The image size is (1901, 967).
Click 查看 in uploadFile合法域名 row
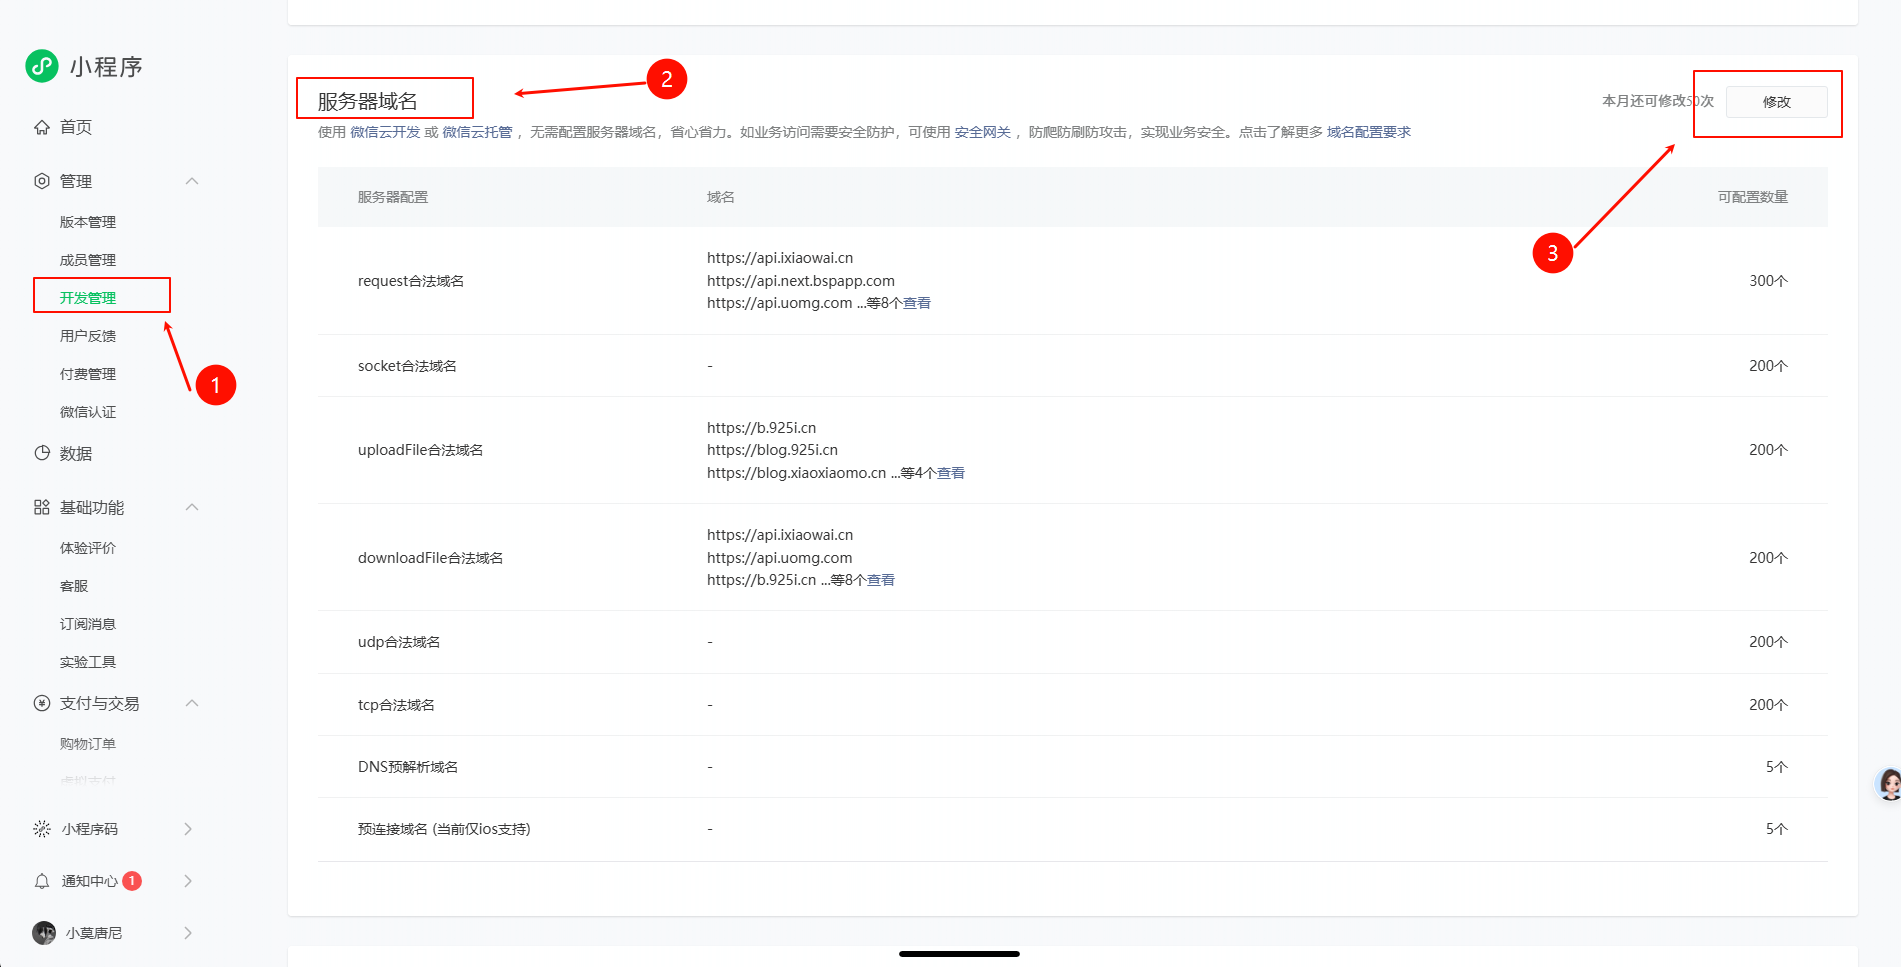951,473
